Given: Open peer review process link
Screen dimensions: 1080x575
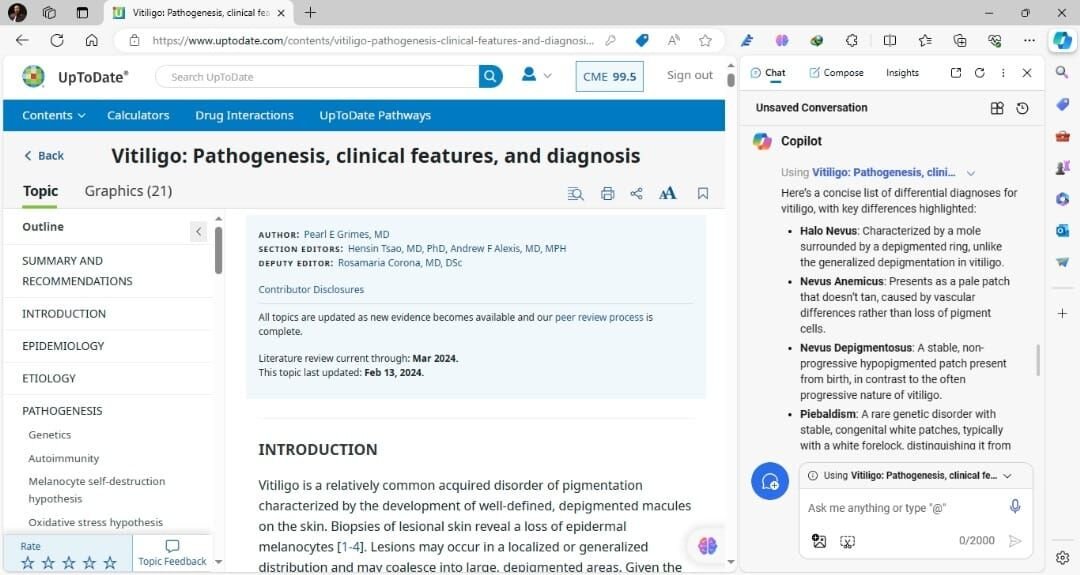Looking at the screenshot, I should [x=599, y=317].
